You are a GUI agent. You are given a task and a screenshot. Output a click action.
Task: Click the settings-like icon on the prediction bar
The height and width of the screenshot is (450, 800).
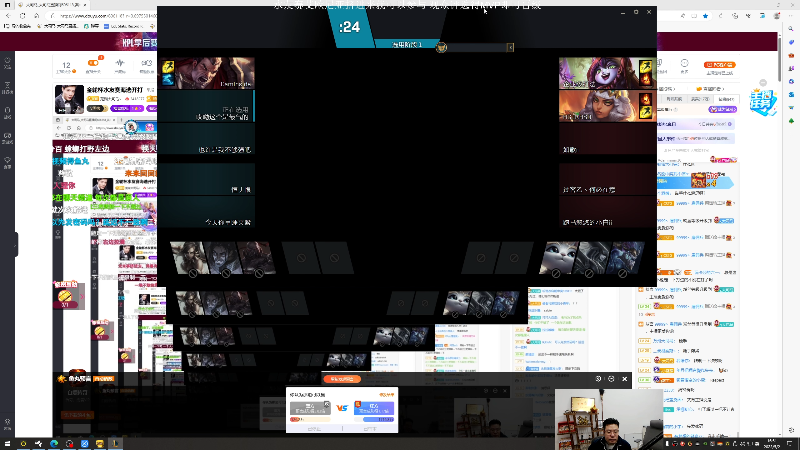598,379
